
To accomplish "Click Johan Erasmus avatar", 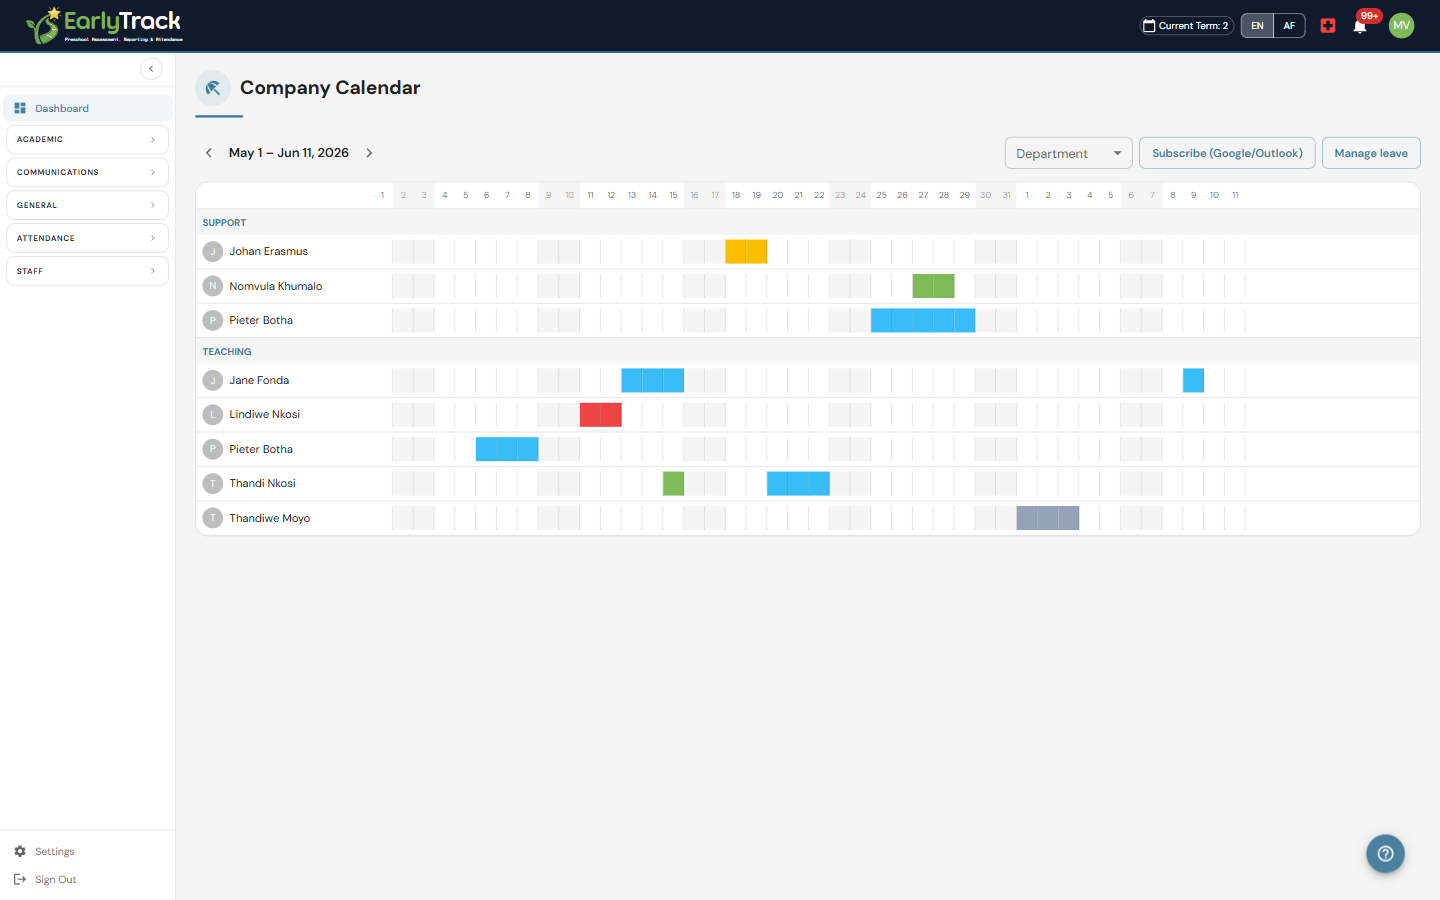I will pos(213,252).
